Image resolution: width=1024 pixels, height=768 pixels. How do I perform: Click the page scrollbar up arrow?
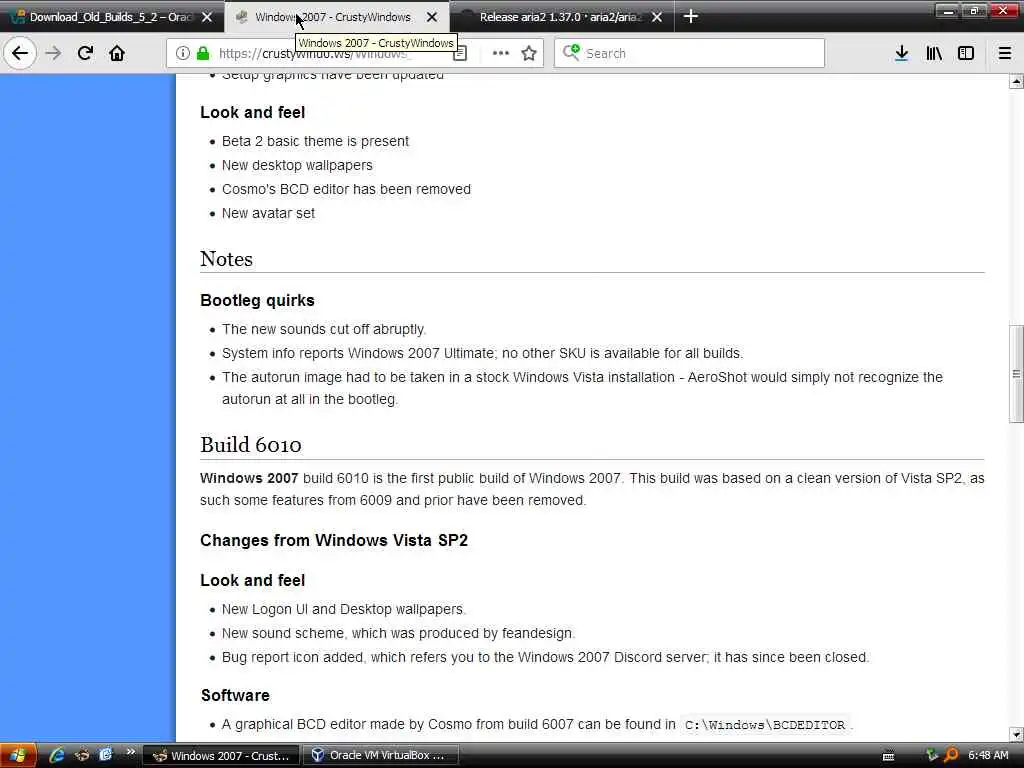[1016, 82]
